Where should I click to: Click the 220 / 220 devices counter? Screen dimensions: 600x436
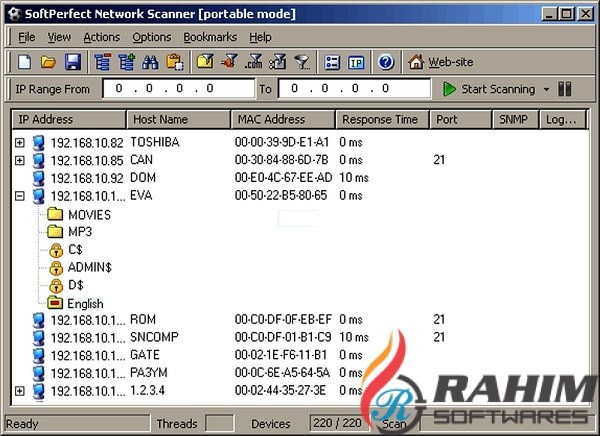tap(337, 423)
